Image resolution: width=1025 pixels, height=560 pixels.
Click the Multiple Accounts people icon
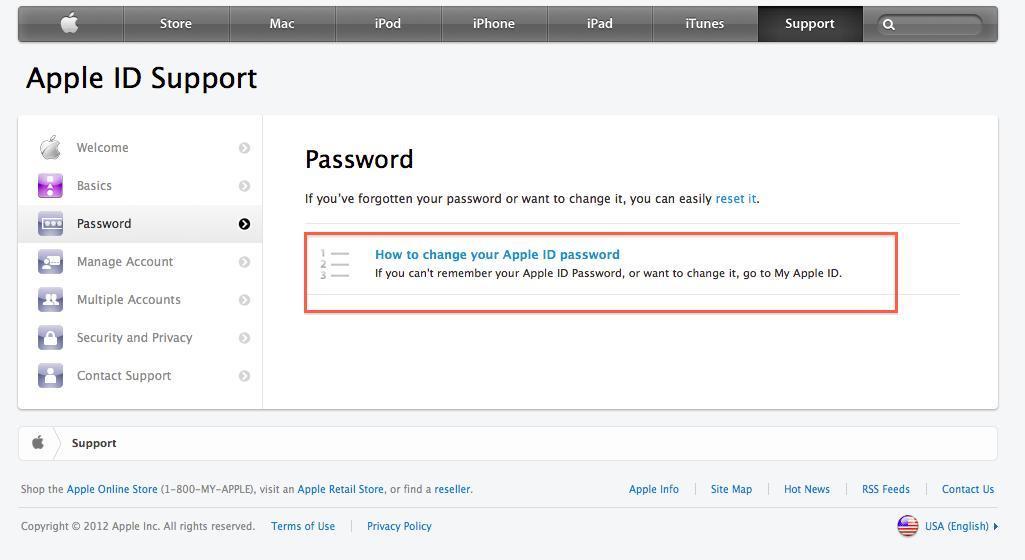coord(50,300)
